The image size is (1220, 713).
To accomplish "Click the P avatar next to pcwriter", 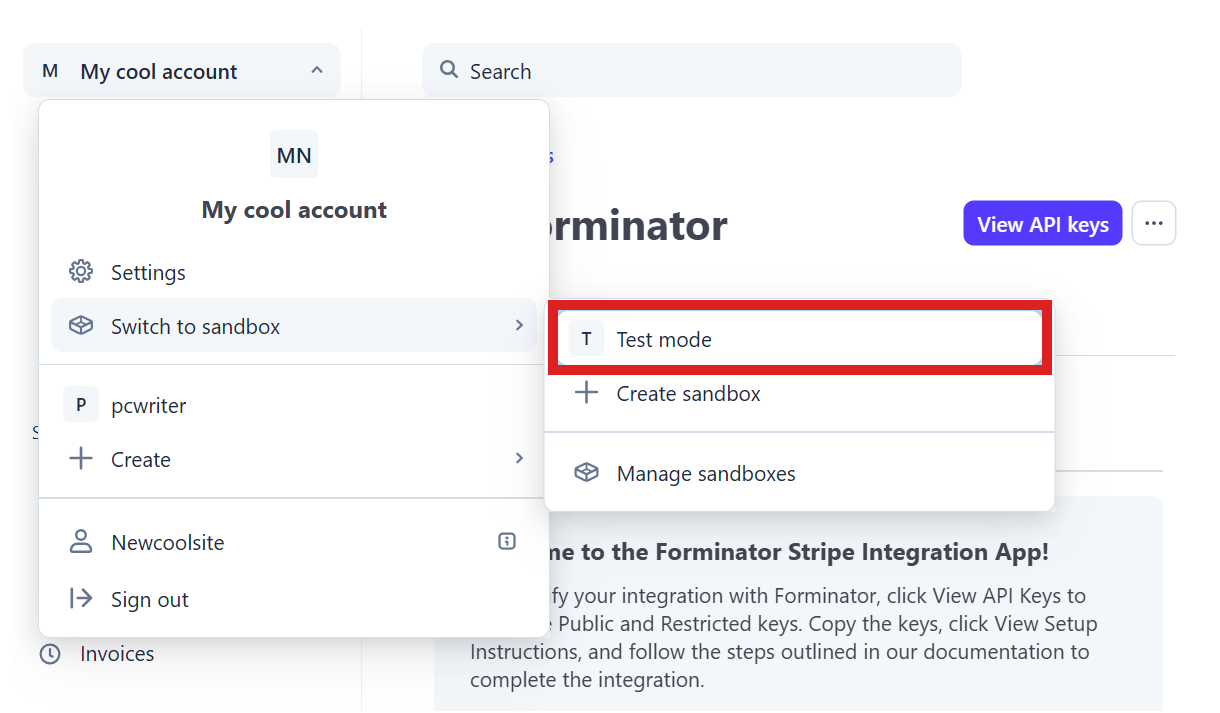I will coord(81,405).
